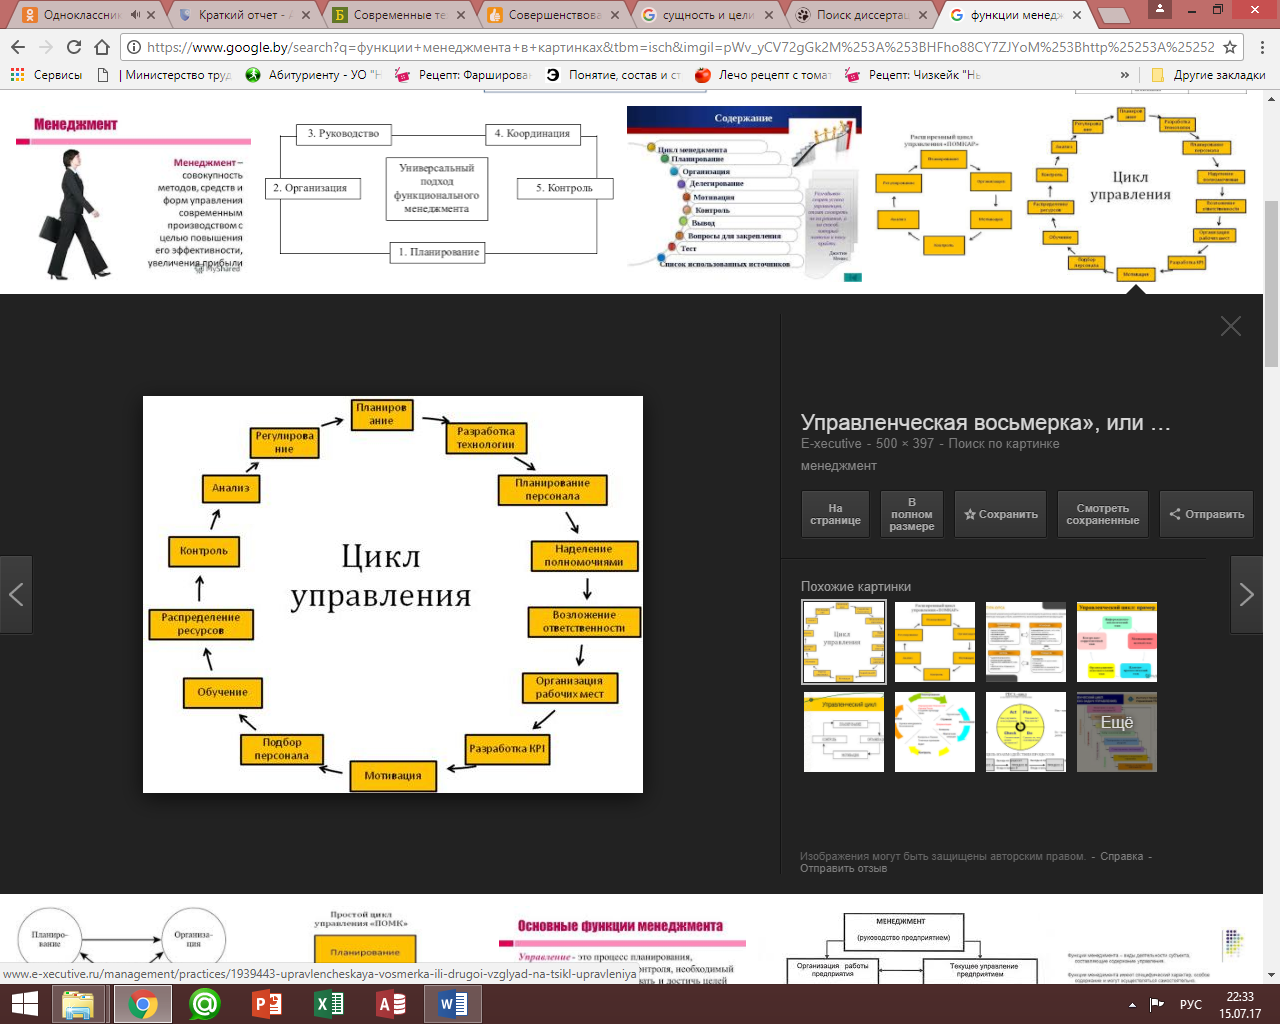Viewport: 1280px width, 1024px height.
Task: Switch to the Поиск диссертаций tab
Action: click(x=856, y=15)
